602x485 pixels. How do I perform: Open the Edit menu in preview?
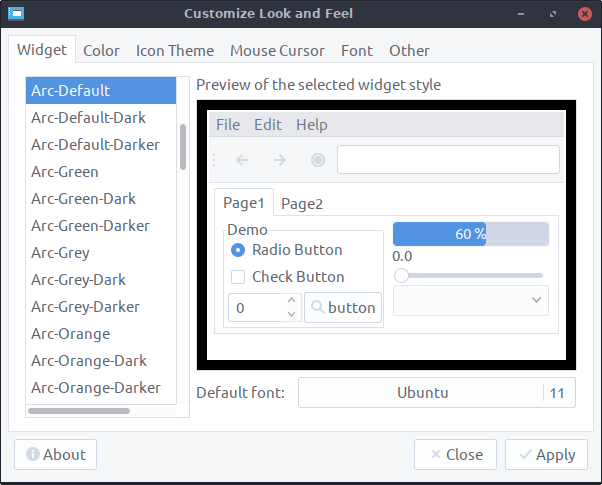coord(268,125)
